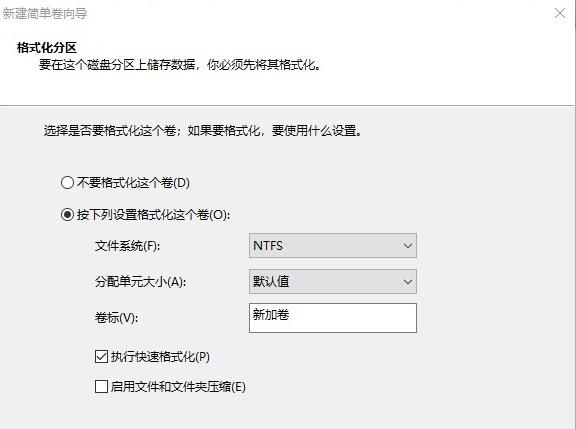Click the 文件系统(F) field label
Viewport: 576px width, 429px height.
127,246
